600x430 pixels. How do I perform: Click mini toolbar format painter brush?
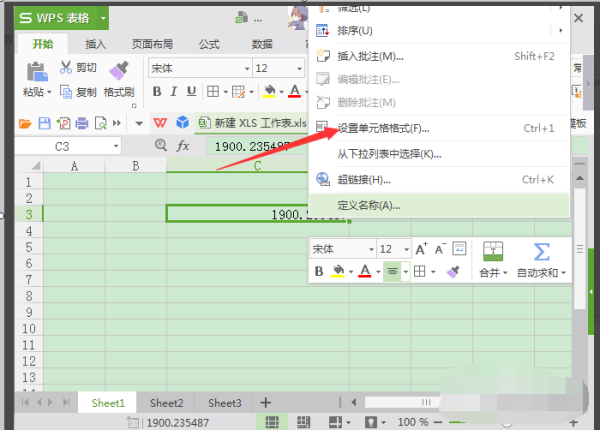tap(453, 272)
